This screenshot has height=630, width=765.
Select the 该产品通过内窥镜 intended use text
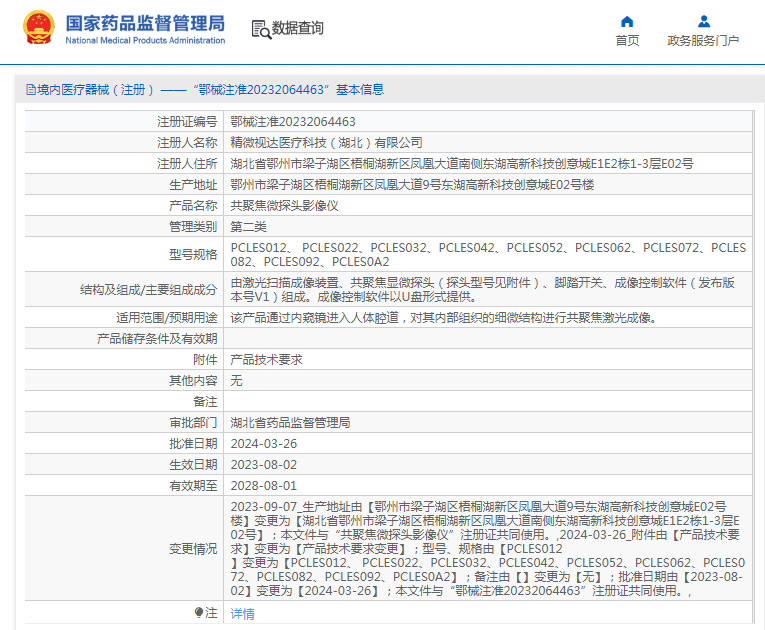tap(443, 317)
